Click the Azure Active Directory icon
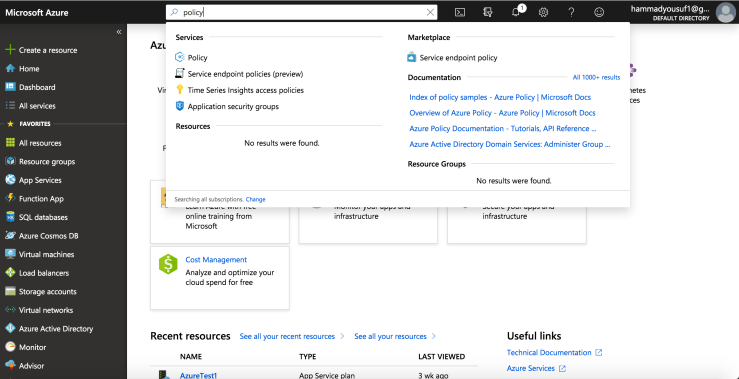 (x=10, y=329)
